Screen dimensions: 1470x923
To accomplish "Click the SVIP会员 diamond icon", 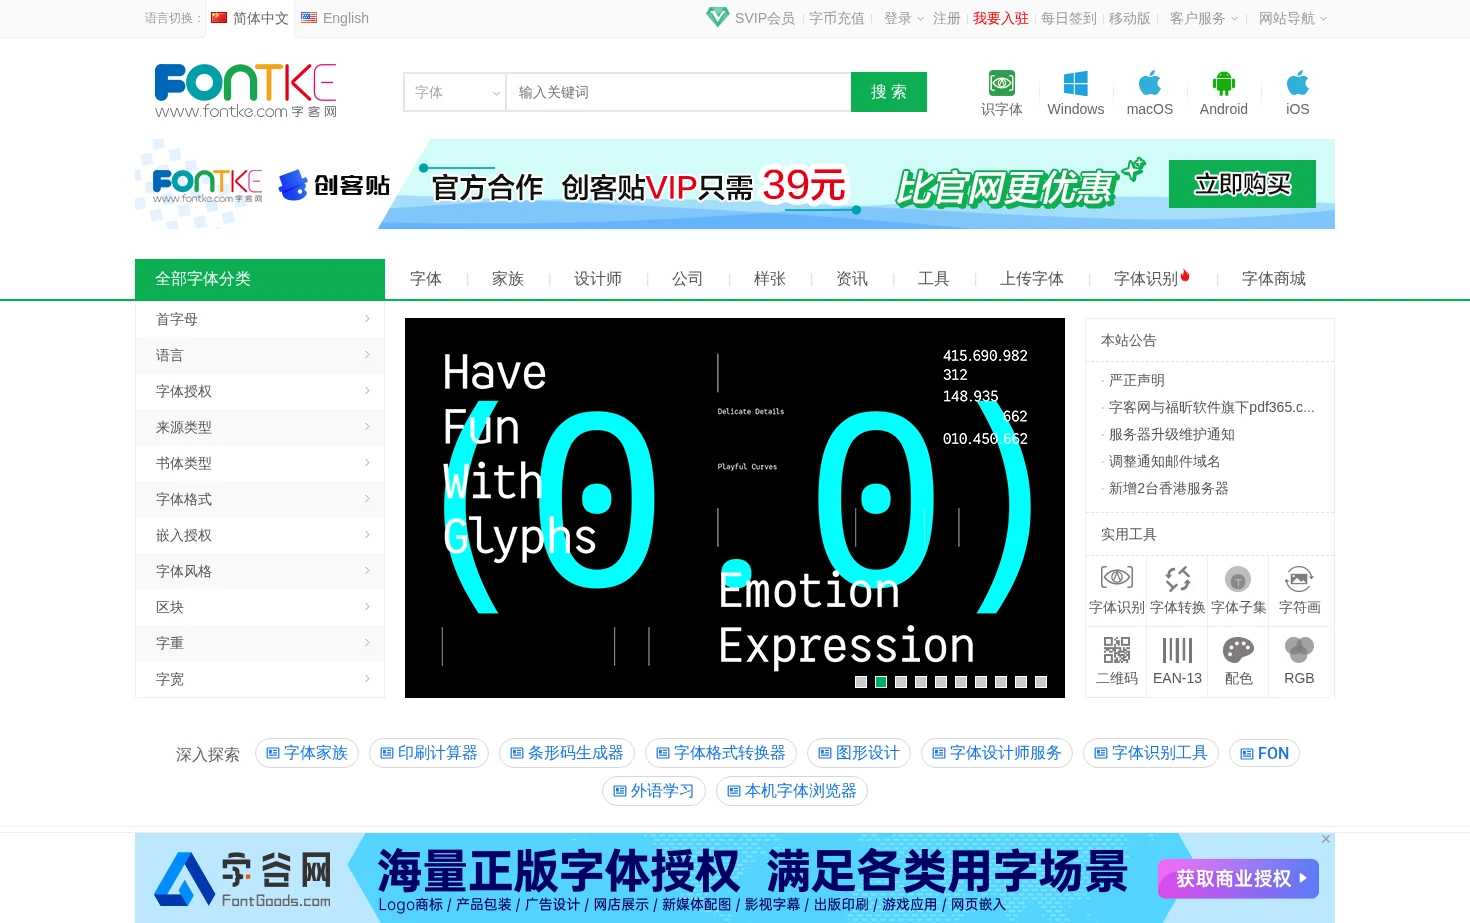I will pyautogui.click(x=718, y=17).
